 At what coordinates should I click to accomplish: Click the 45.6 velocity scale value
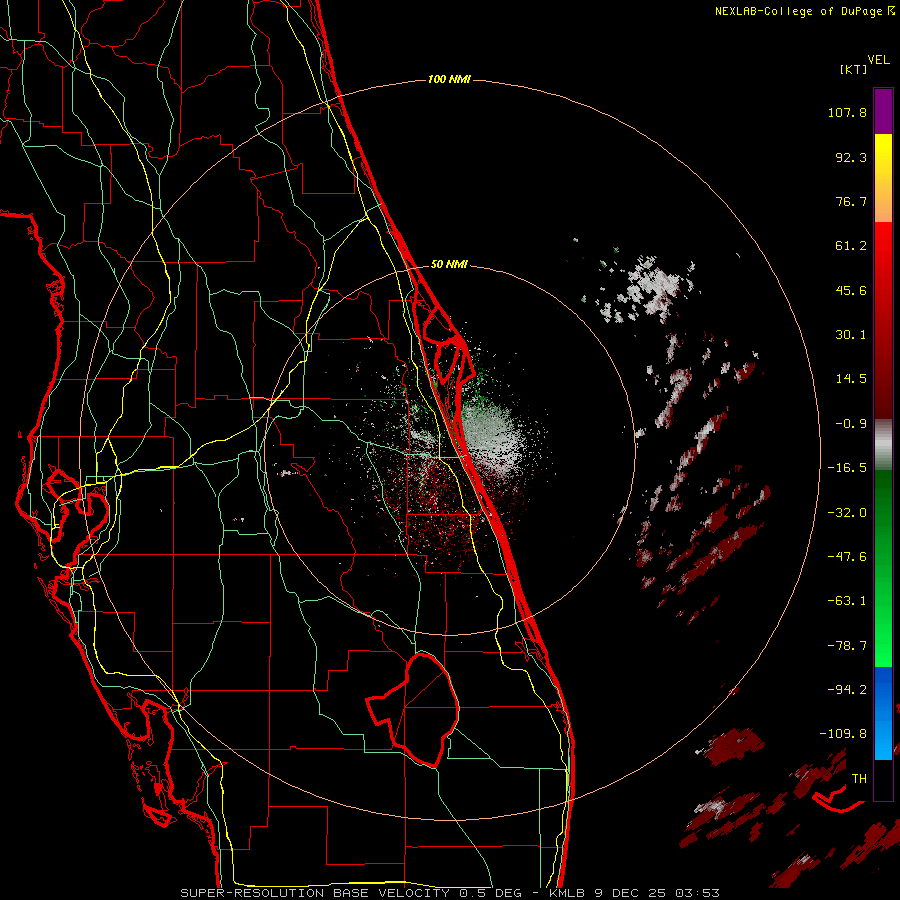(851, 290)
